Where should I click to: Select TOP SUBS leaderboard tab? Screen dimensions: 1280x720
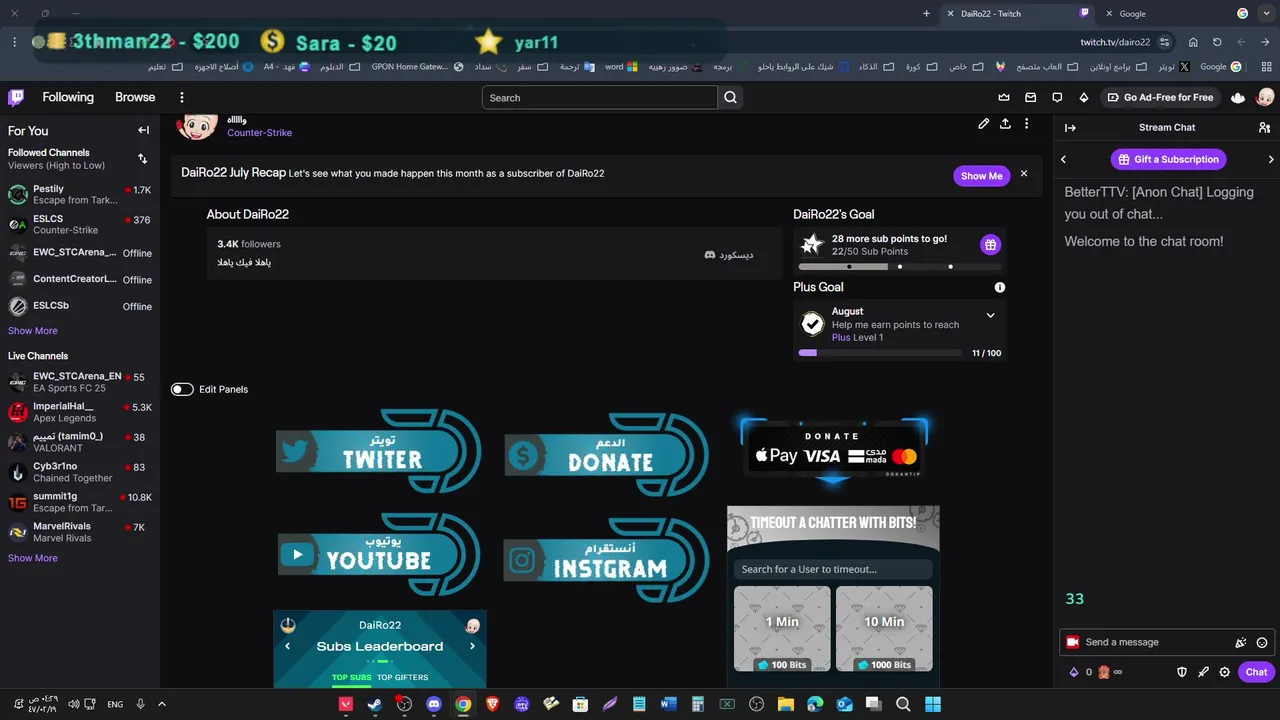tap(351, 678)
